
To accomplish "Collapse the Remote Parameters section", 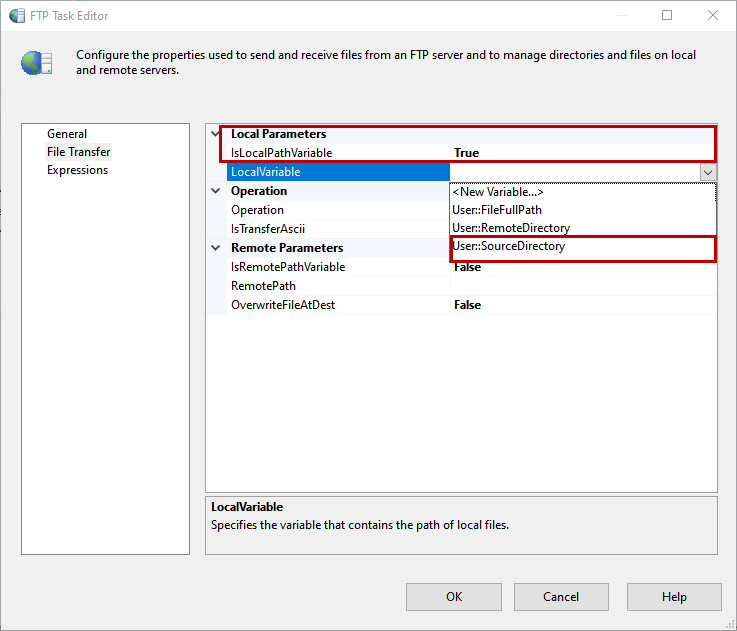I will pos(216,248).
